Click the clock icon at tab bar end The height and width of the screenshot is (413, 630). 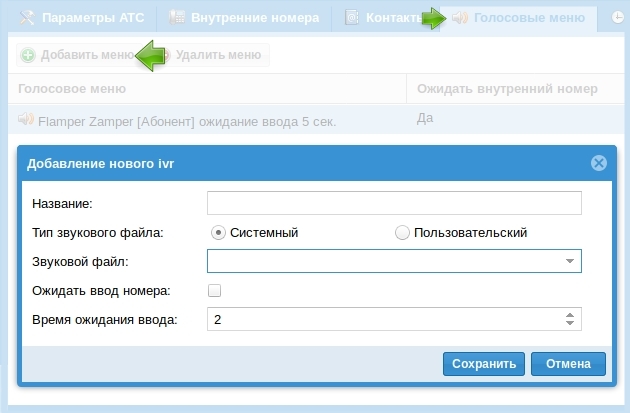tap(618, 18)
